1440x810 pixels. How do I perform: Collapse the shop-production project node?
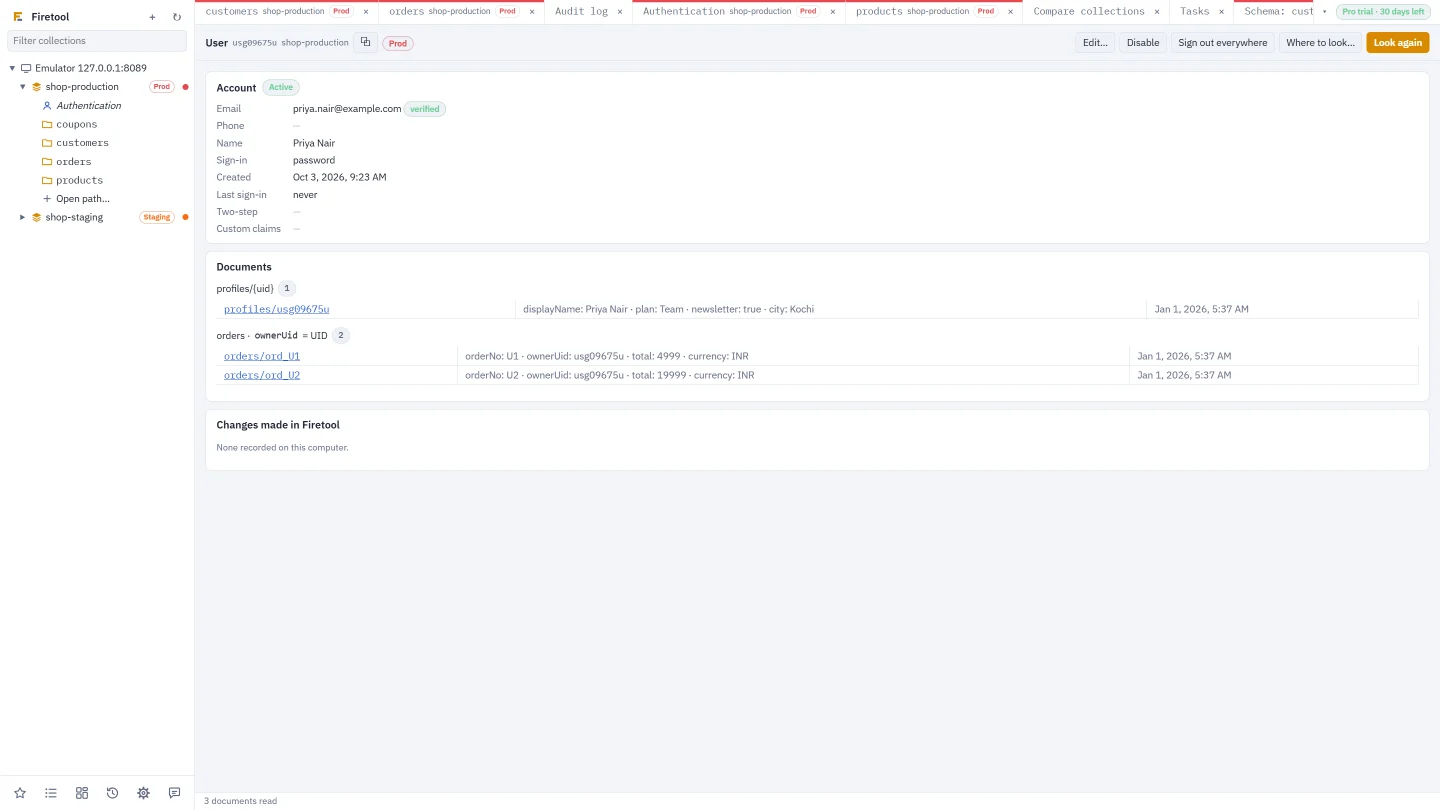(x=23, y=87)
